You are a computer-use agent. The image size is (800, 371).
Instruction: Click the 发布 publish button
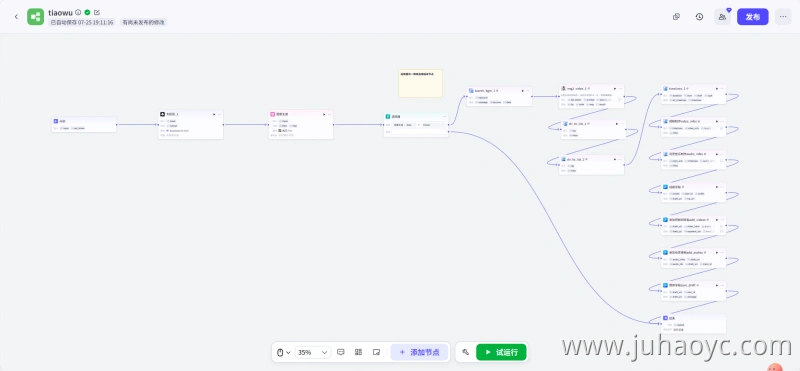click(x=753, y=17)
